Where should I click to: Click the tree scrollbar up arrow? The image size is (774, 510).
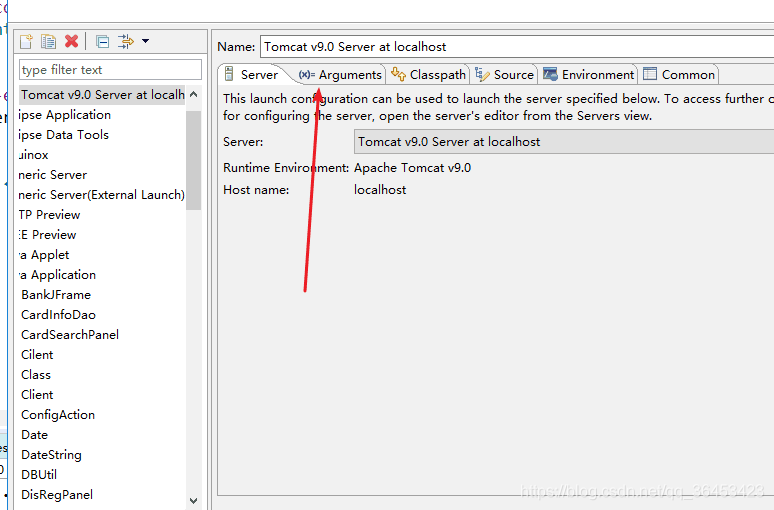tap(194, 94)
